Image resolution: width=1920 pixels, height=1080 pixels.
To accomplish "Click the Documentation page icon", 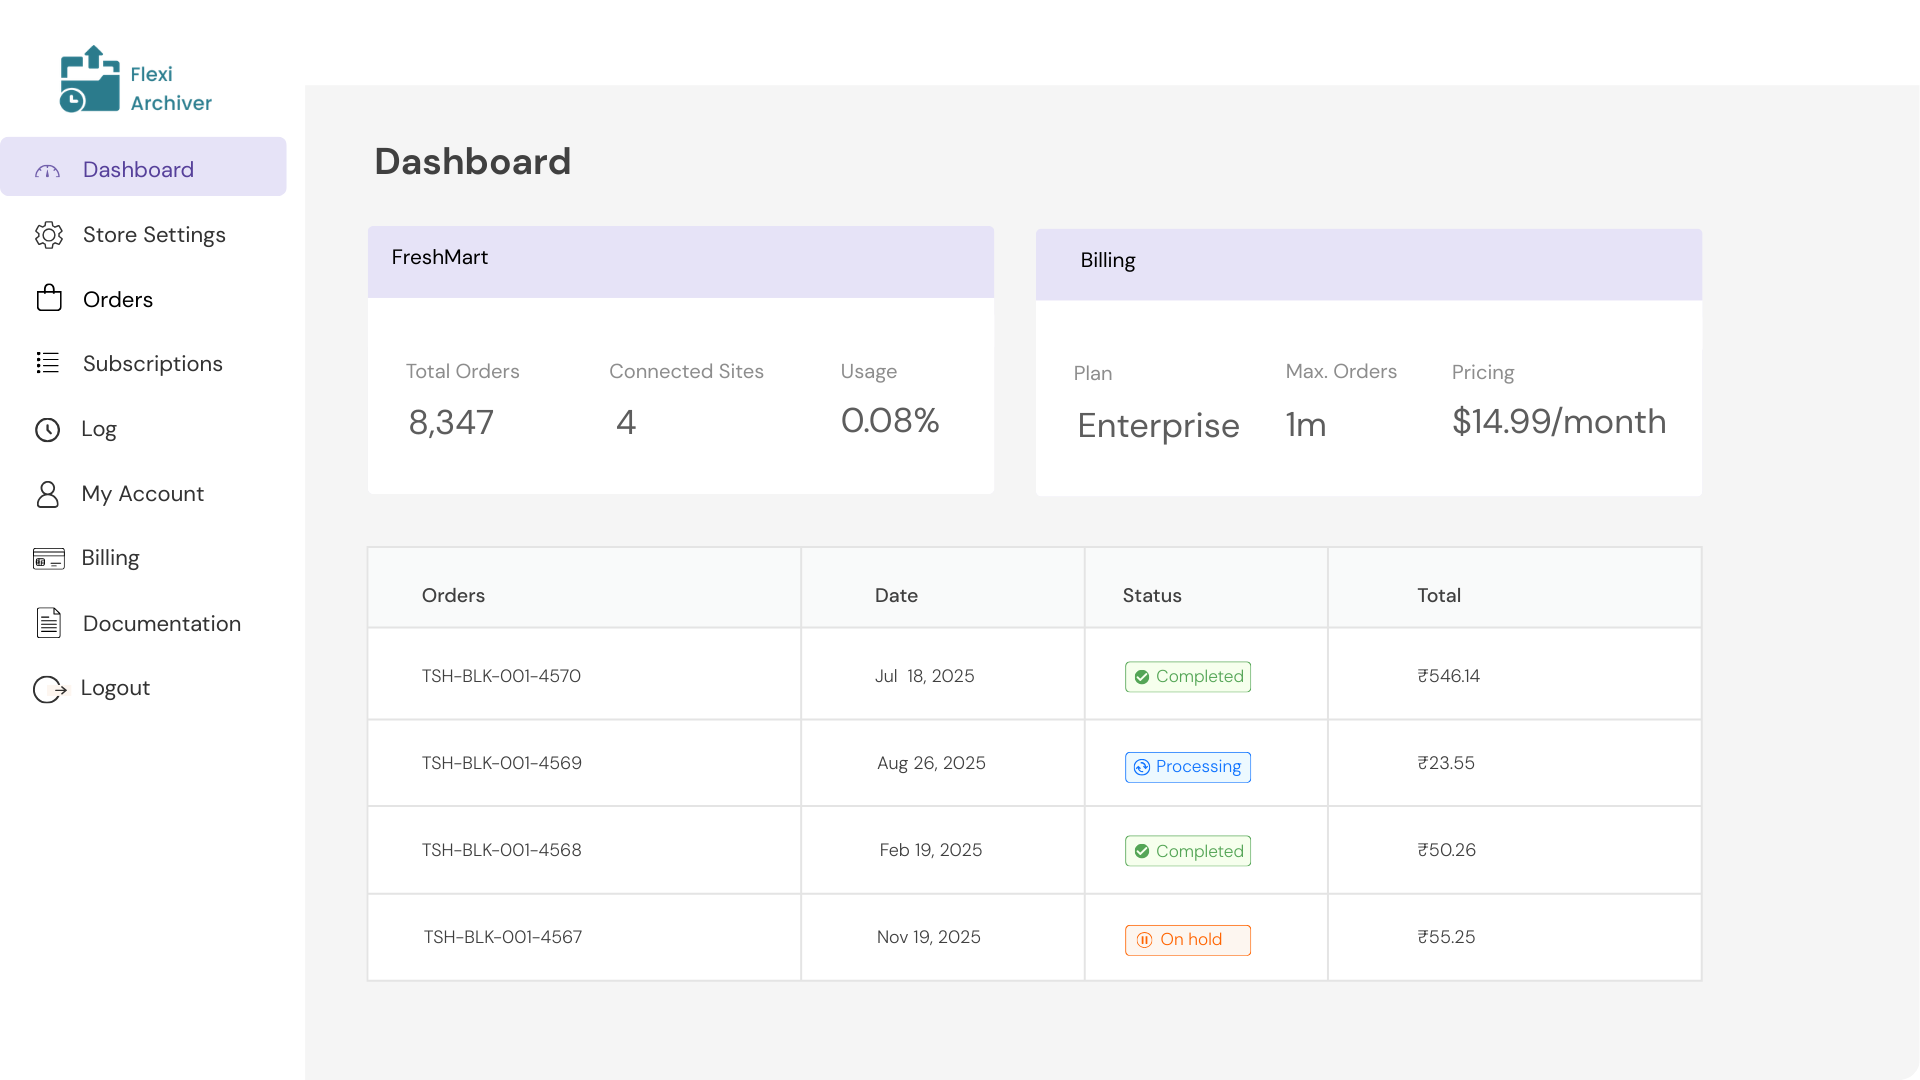I will coord(49,623).
